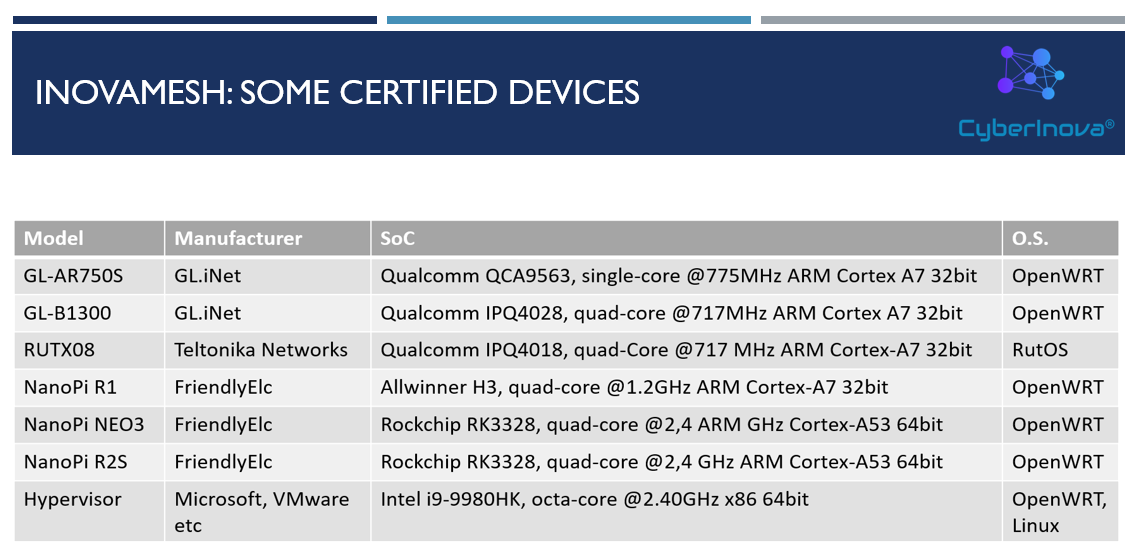Select the RutOS operating system cell

click(1040, 350)
